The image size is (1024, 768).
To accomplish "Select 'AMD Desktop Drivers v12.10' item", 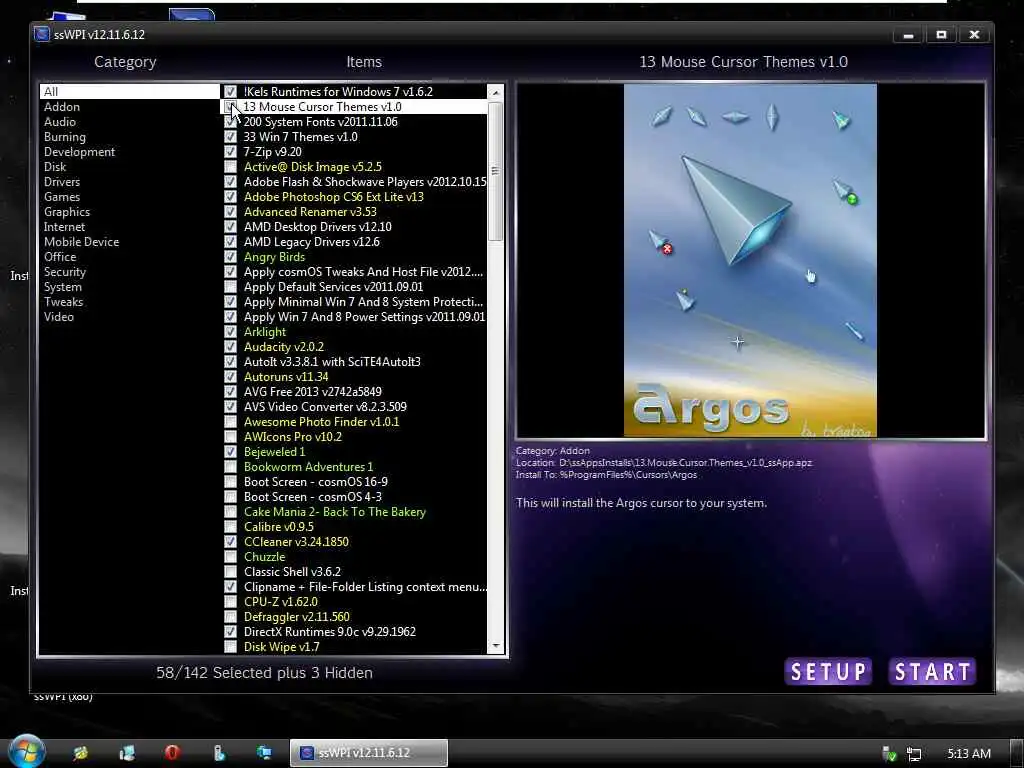I will coord(317,227).
